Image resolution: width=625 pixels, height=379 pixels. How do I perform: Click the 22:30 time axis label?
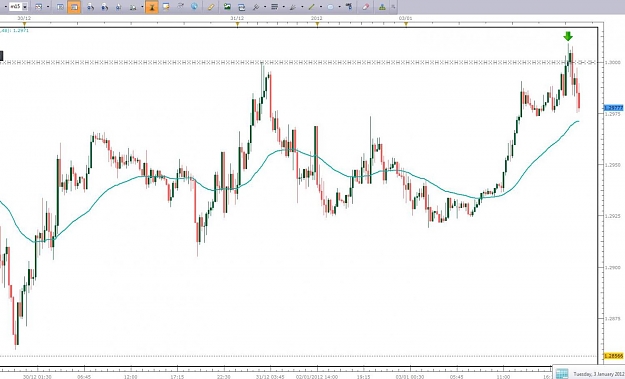click(224, 377)
